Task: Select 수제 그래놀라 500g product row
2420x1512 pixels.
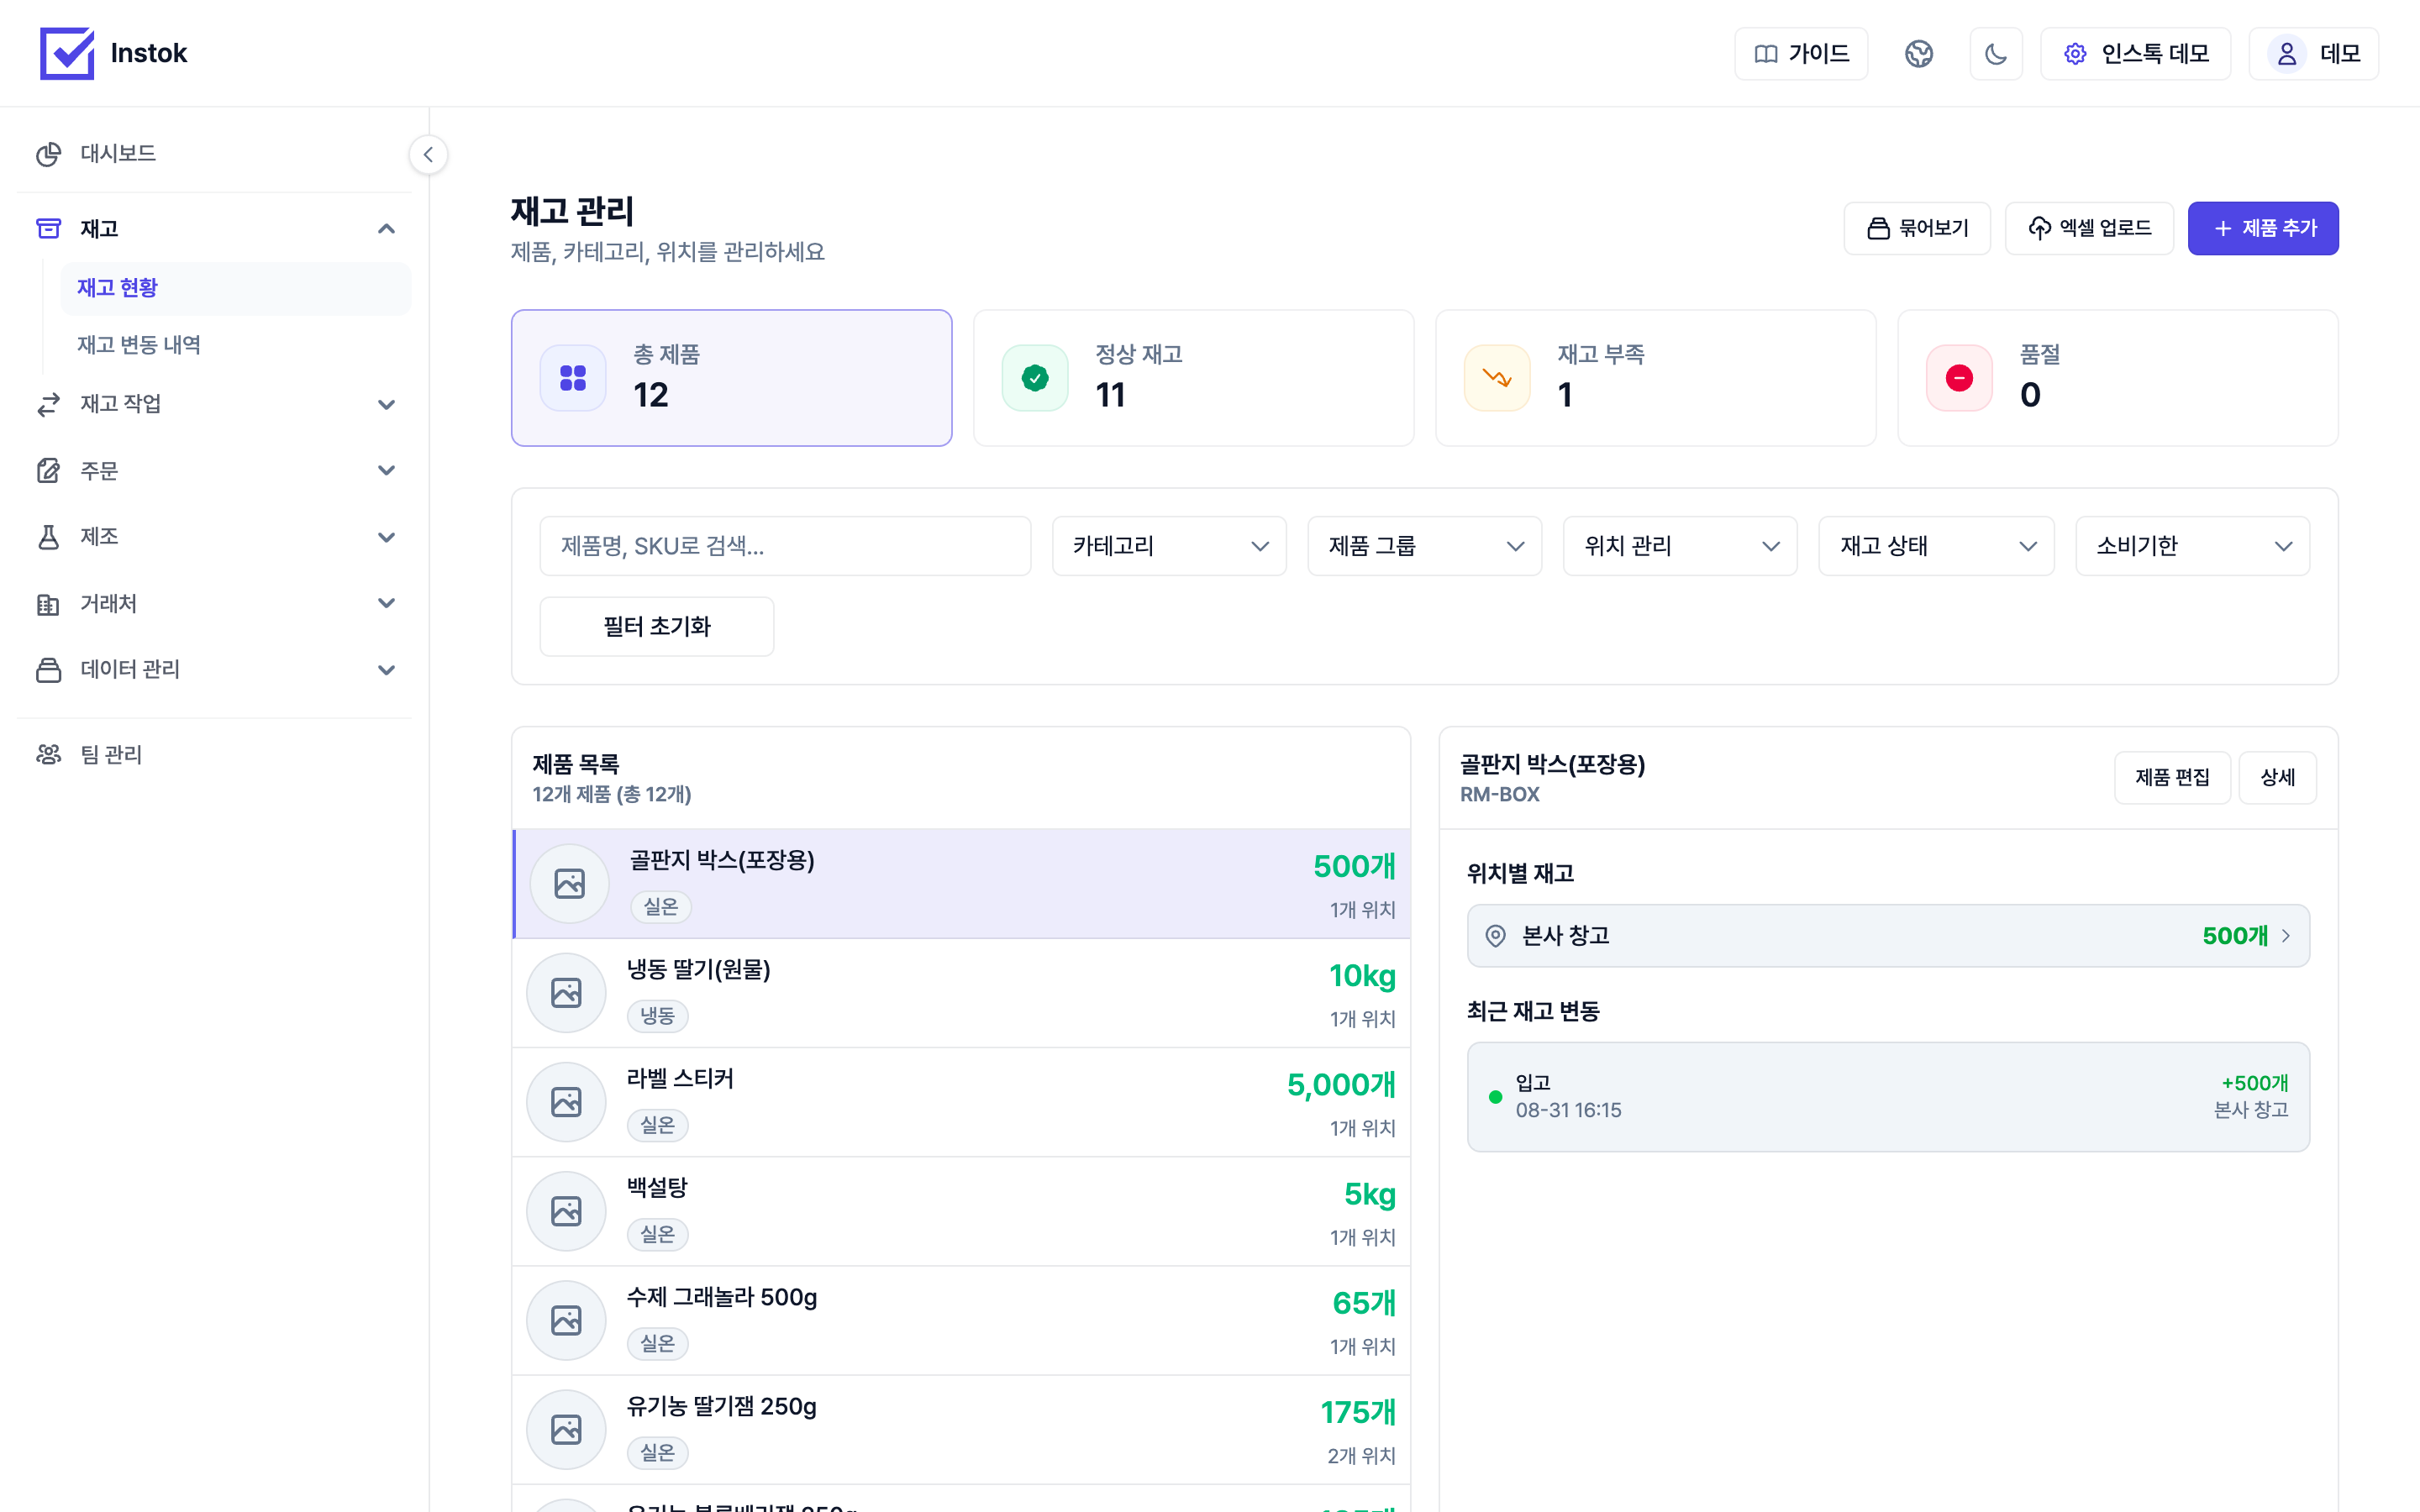Action: coord(961,1320)
